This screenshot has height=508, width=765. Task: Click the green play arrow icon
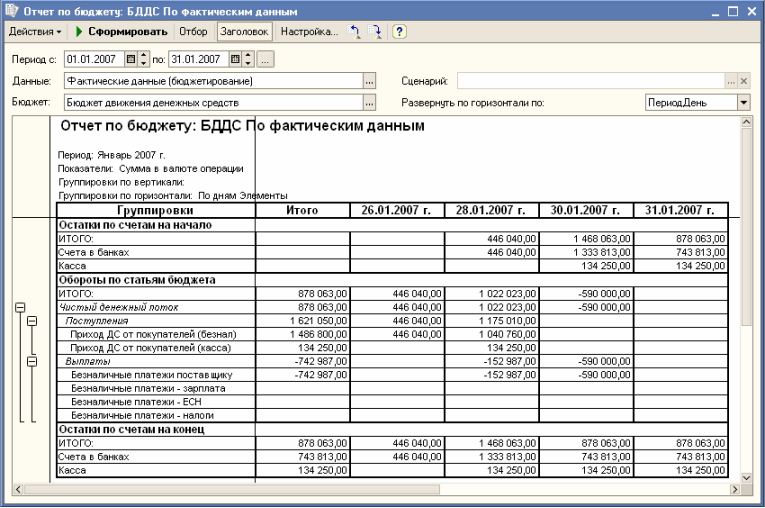click(x=79, y=32)
